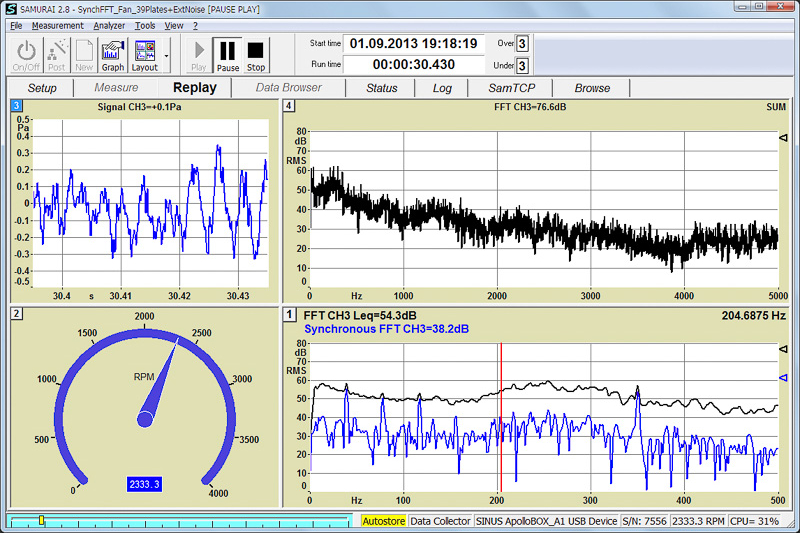Open the Analyzer menu

[x=109, y=25]
